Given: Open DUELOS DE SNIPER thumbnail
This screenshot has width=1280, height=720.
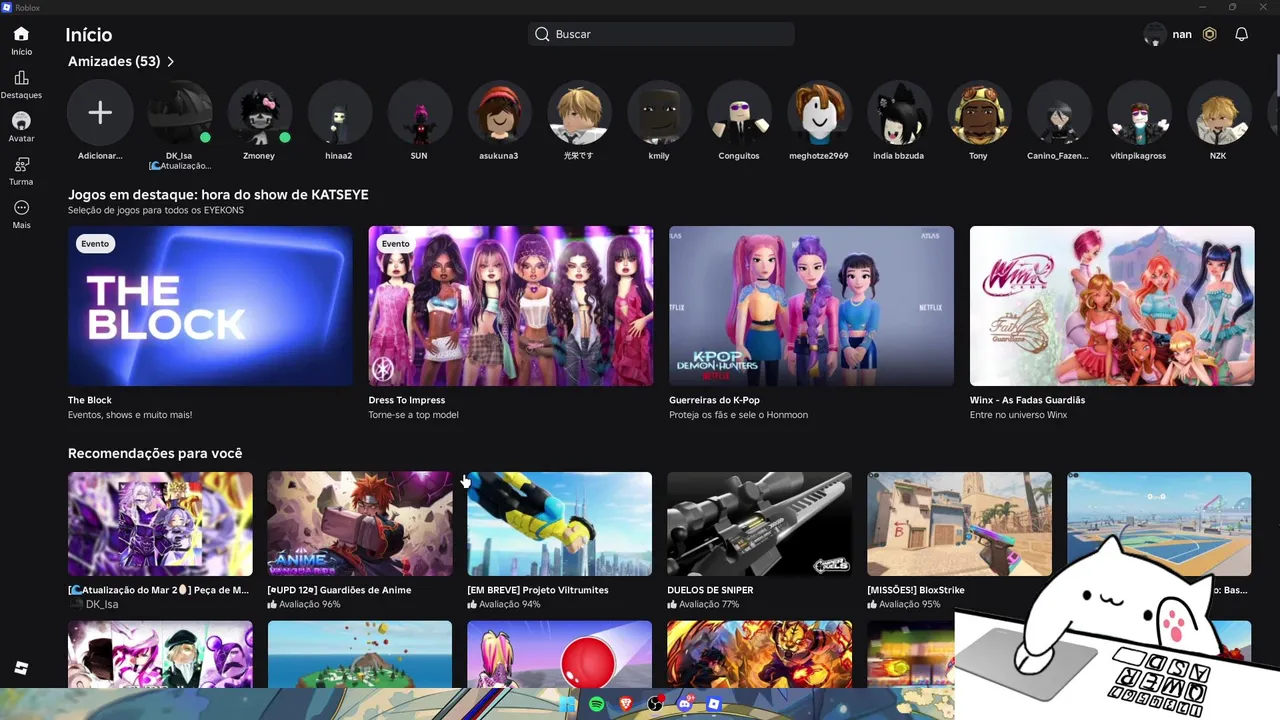Looking at the screenshot, I should [759, 524].
